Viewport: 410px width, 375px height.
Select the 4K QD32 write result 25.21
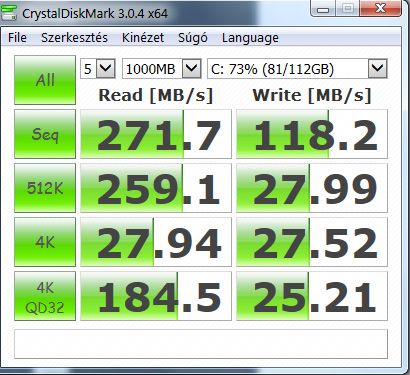[x=312, y=296]
